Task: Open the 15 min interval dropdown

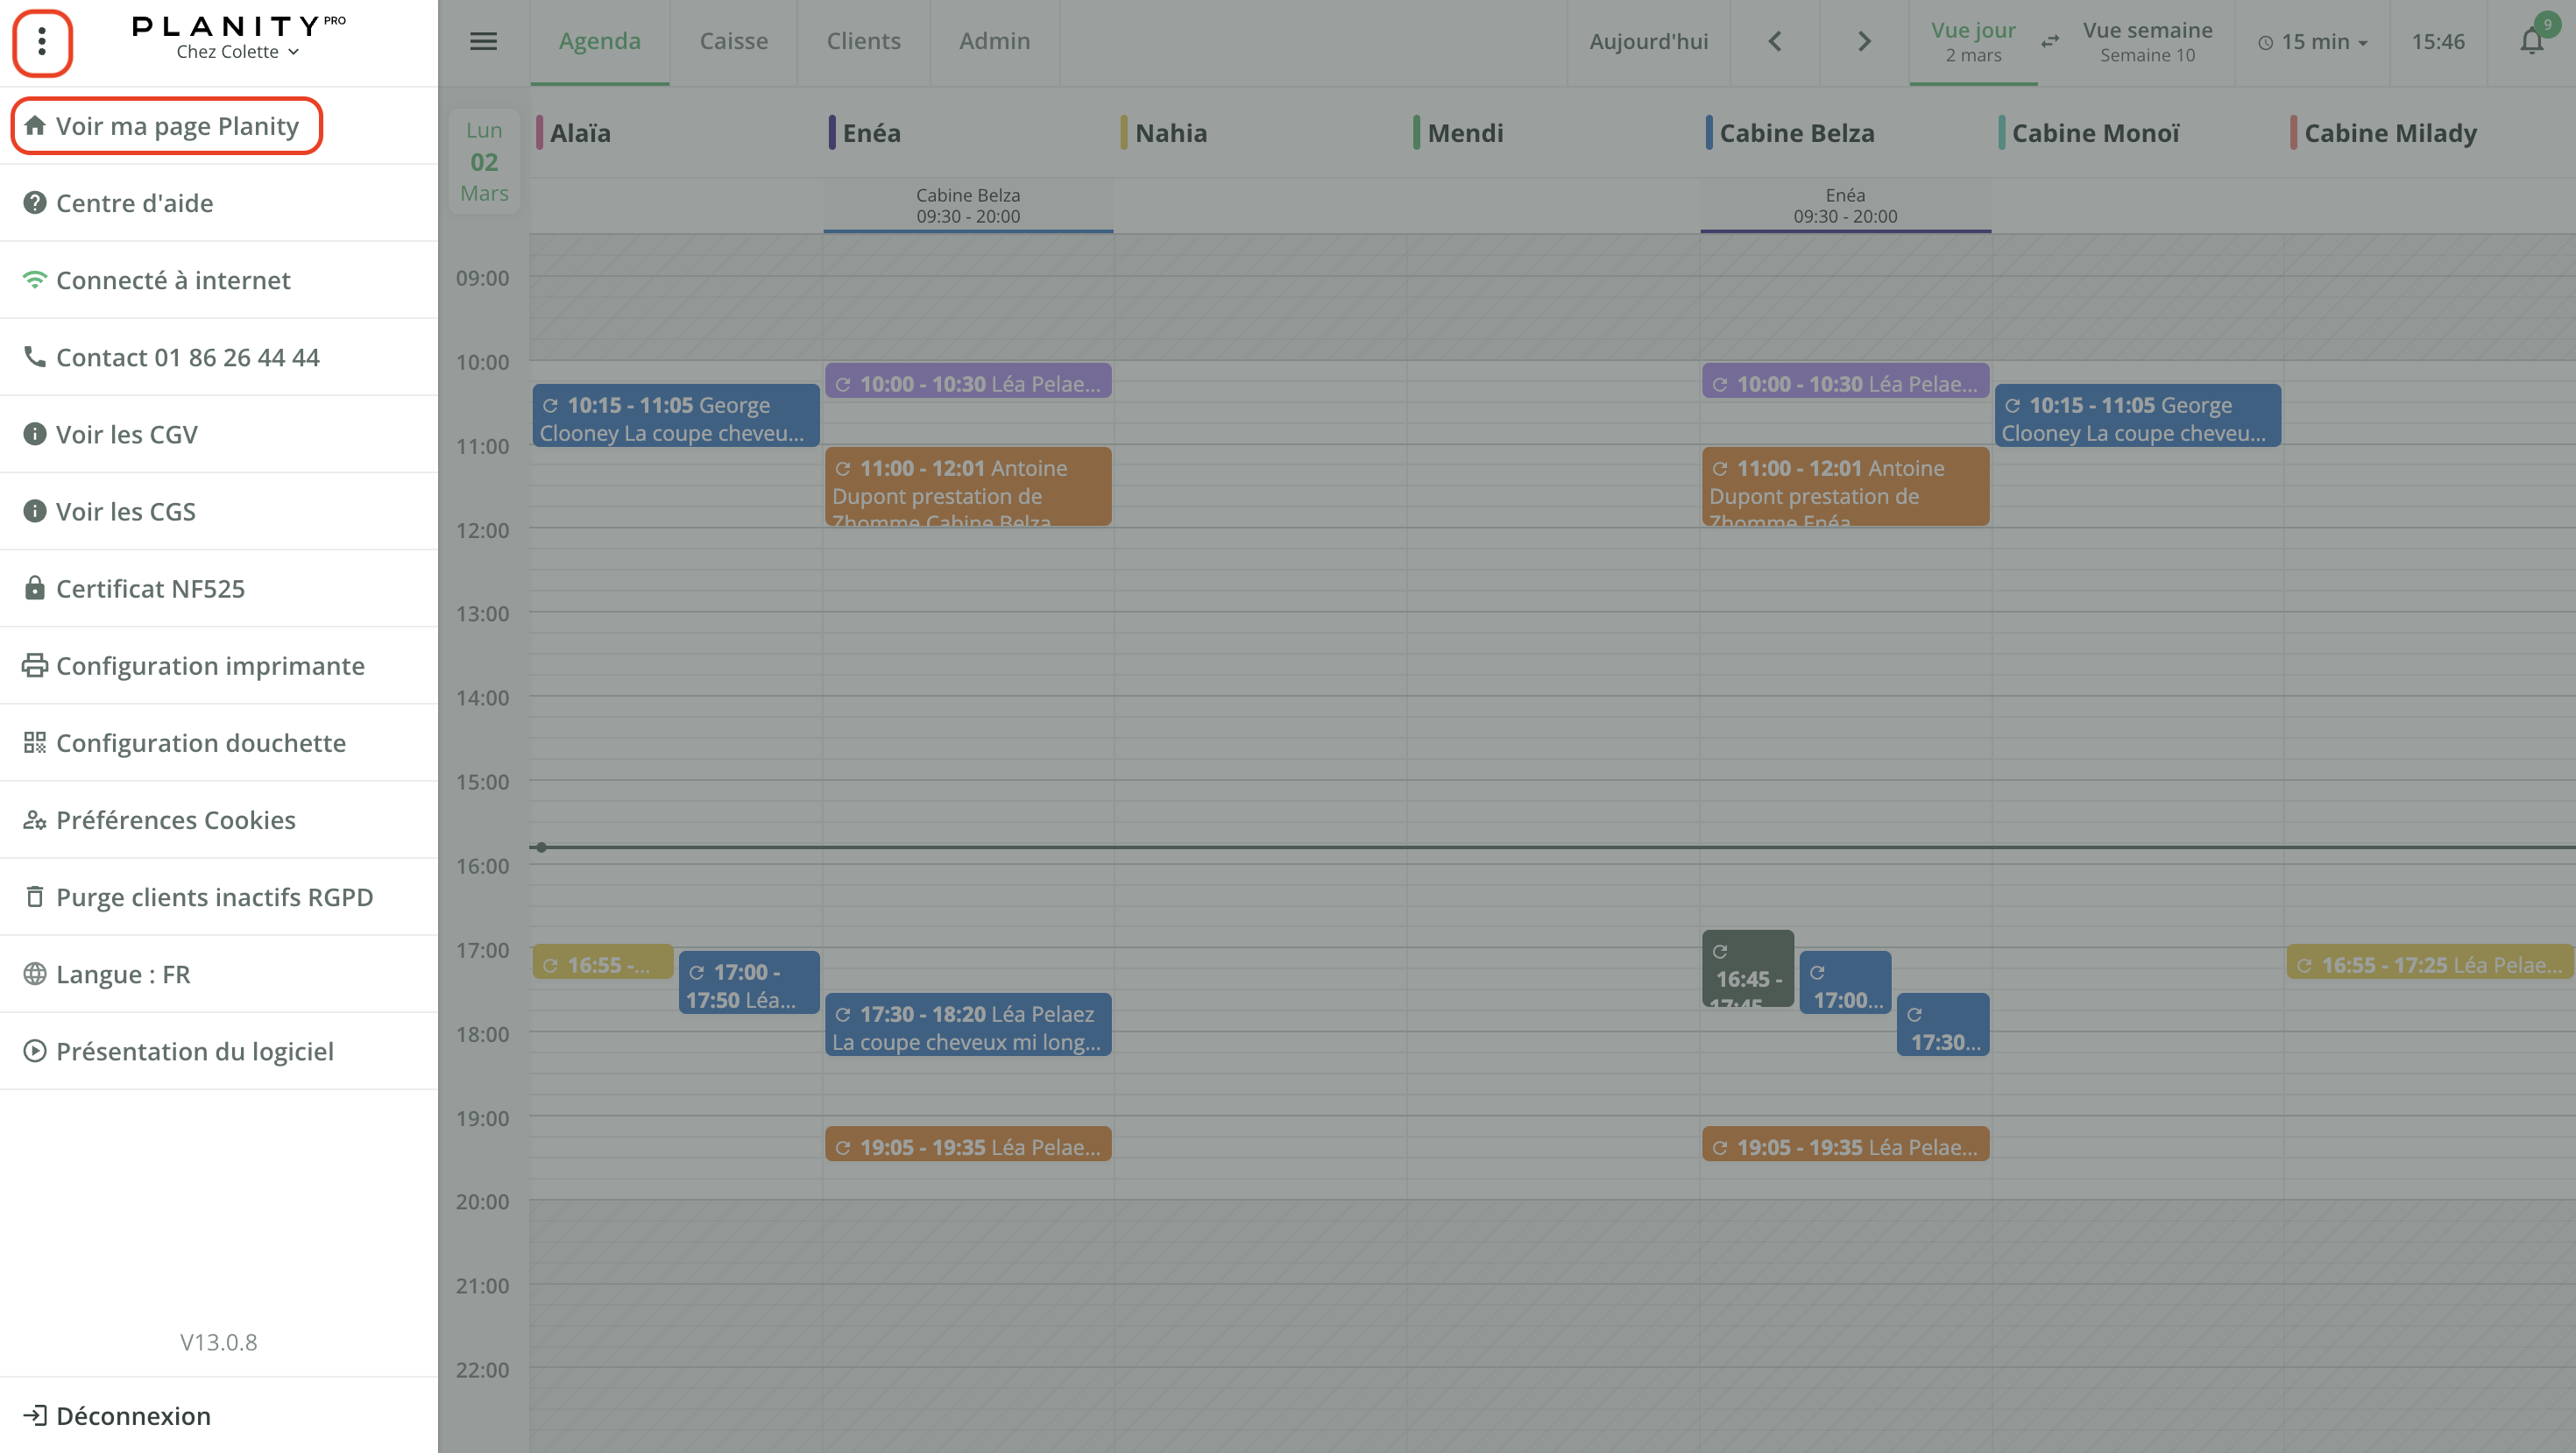Action: pyautogui.click(x=2313, y=42)
